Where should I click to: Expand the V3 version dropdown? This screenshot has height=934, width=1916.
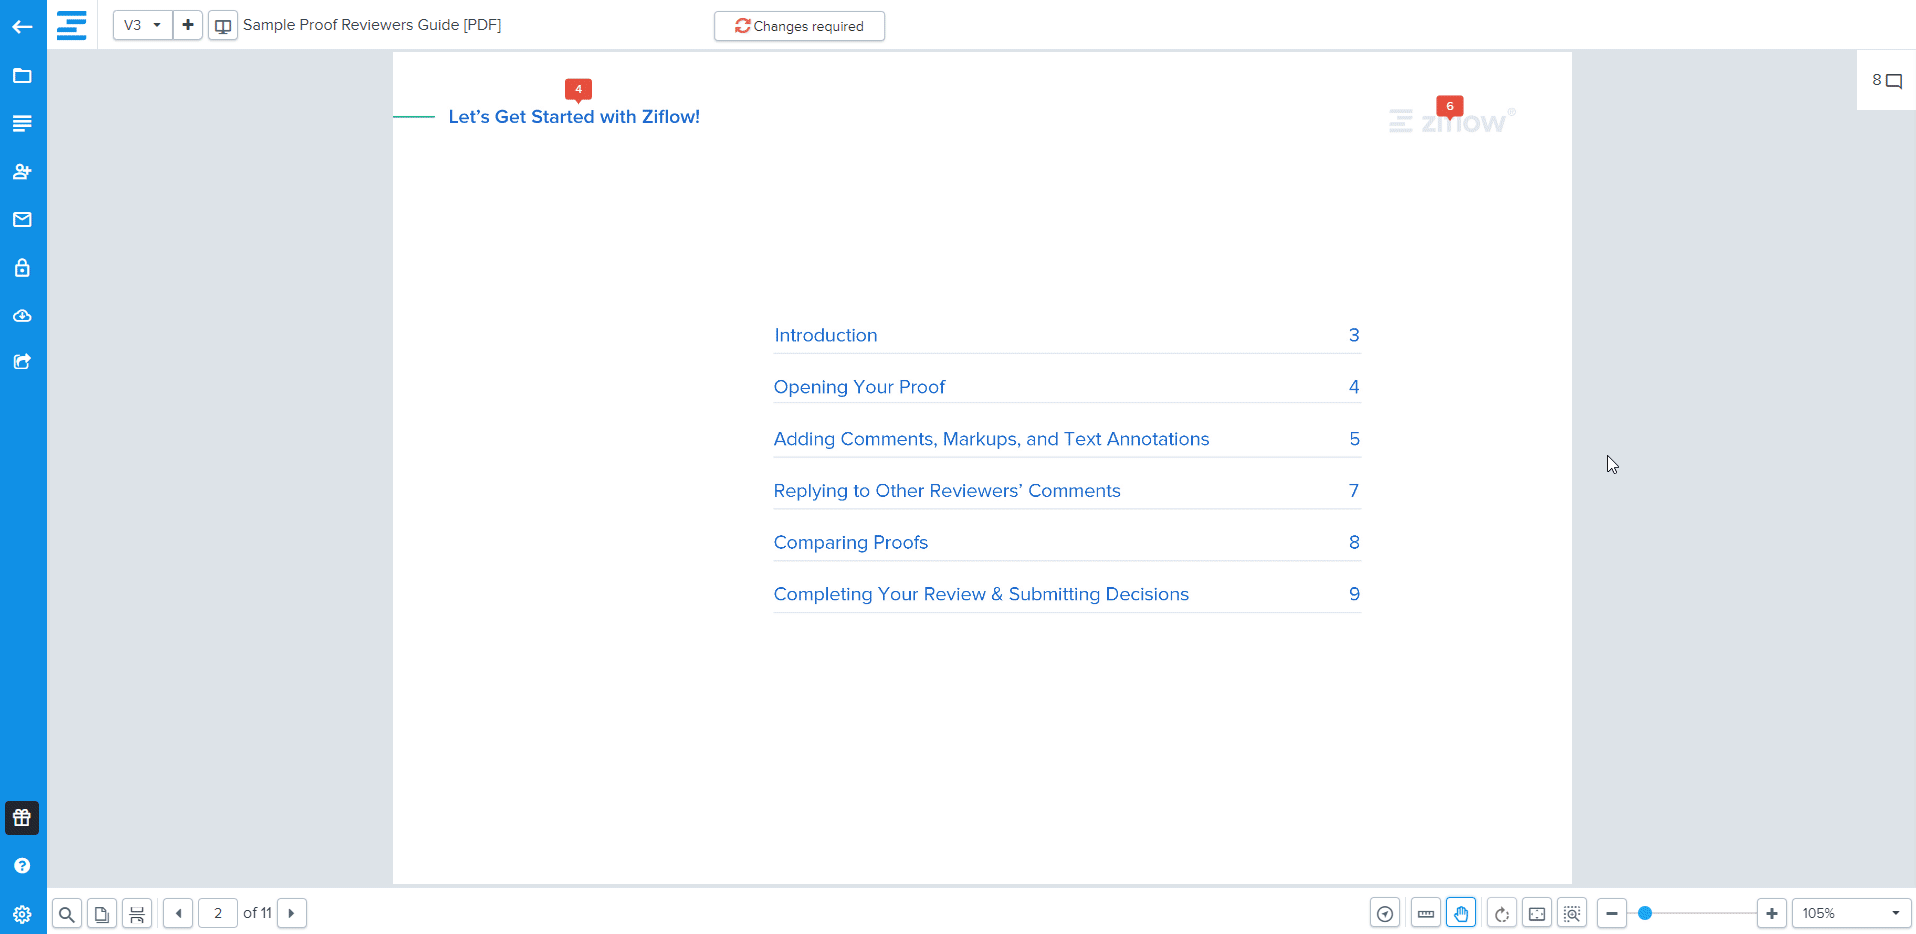pyautogui.click(x=142, y=25)
